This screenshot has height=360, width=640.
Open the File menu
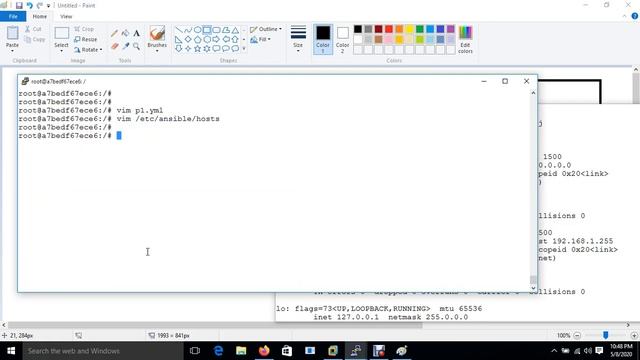tap(13, 16)
